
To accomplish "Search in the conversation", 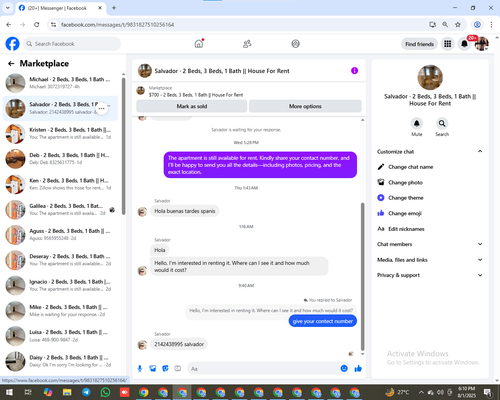I will (x=442, y=123).
